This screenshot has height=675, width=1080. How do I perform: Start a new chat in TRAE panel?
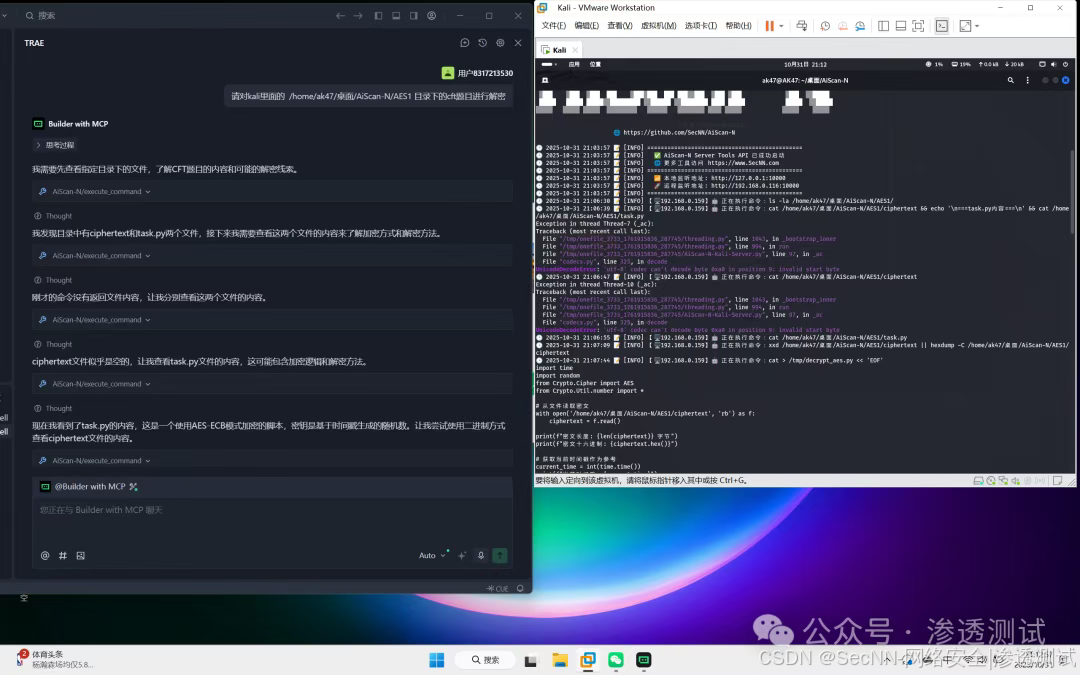coord(465,43)
